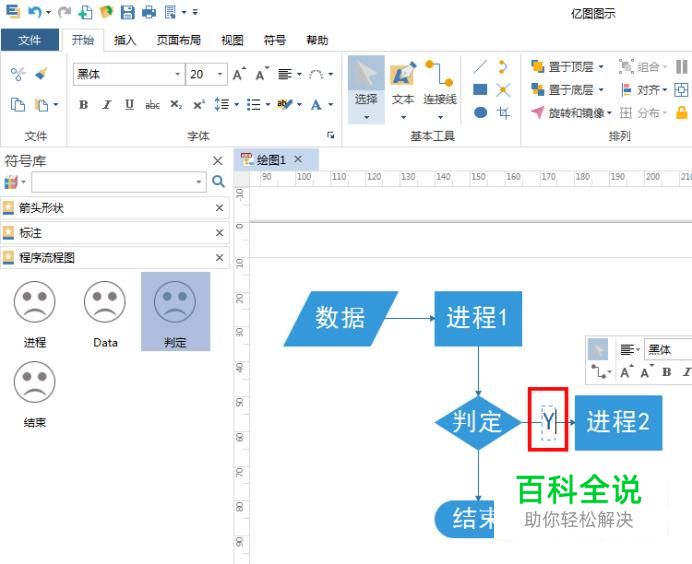Image resolution: width=692 pixels, height=564 pixels.
Task: Select the 判定 symbol in library
Action: point(175,312)
